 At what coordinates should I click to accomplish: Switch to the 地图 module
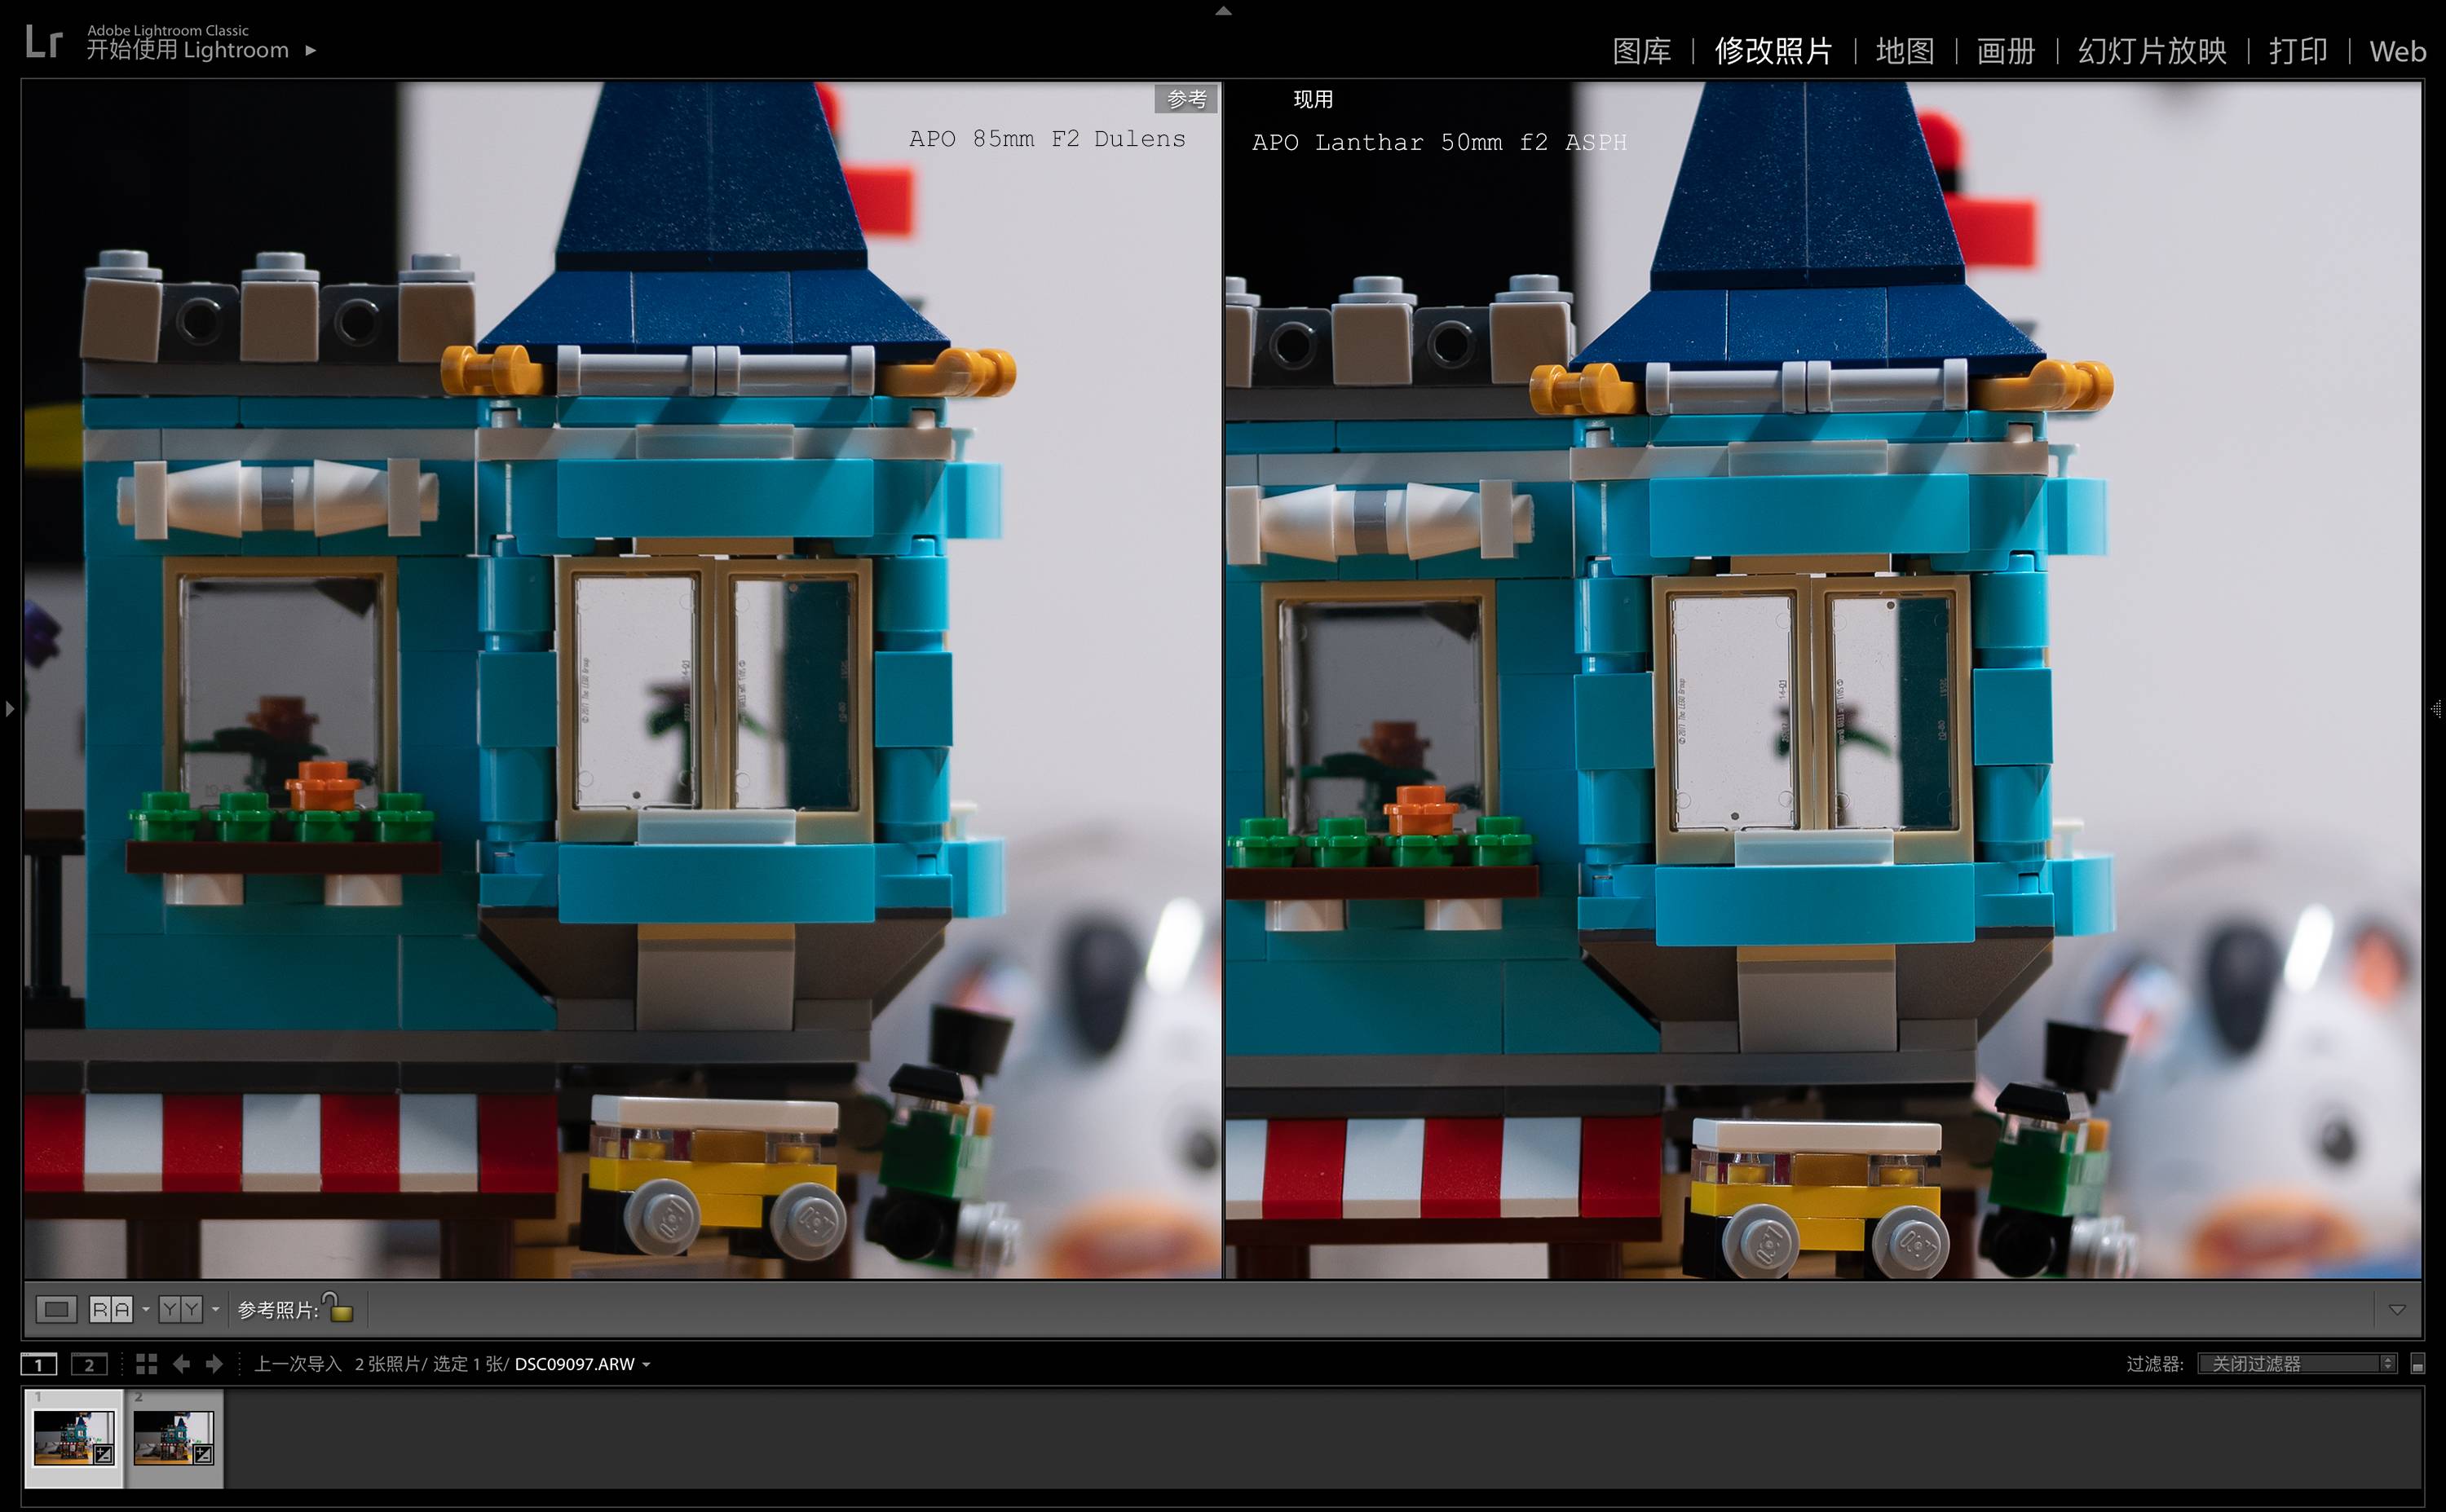point(1904,51)
